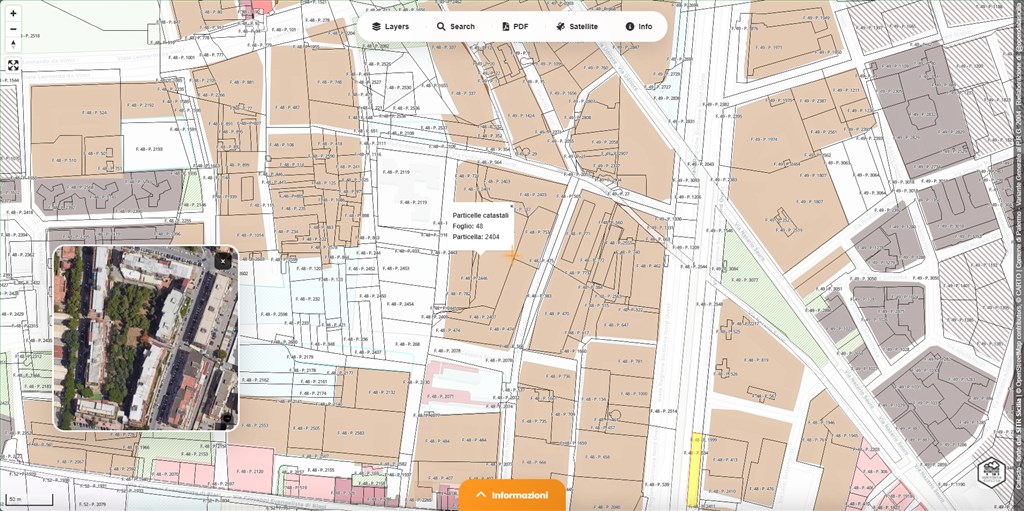Export the map as PDF
Viewport: 1024px width, 511px height.
(515, 26)
